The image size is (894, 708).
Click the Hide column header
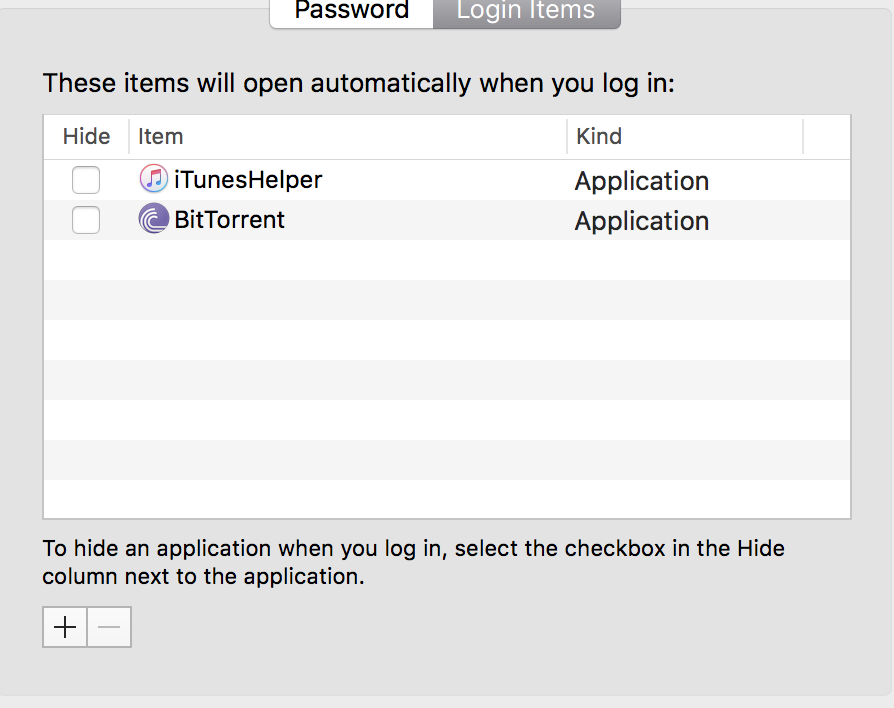tap(87, 137)
